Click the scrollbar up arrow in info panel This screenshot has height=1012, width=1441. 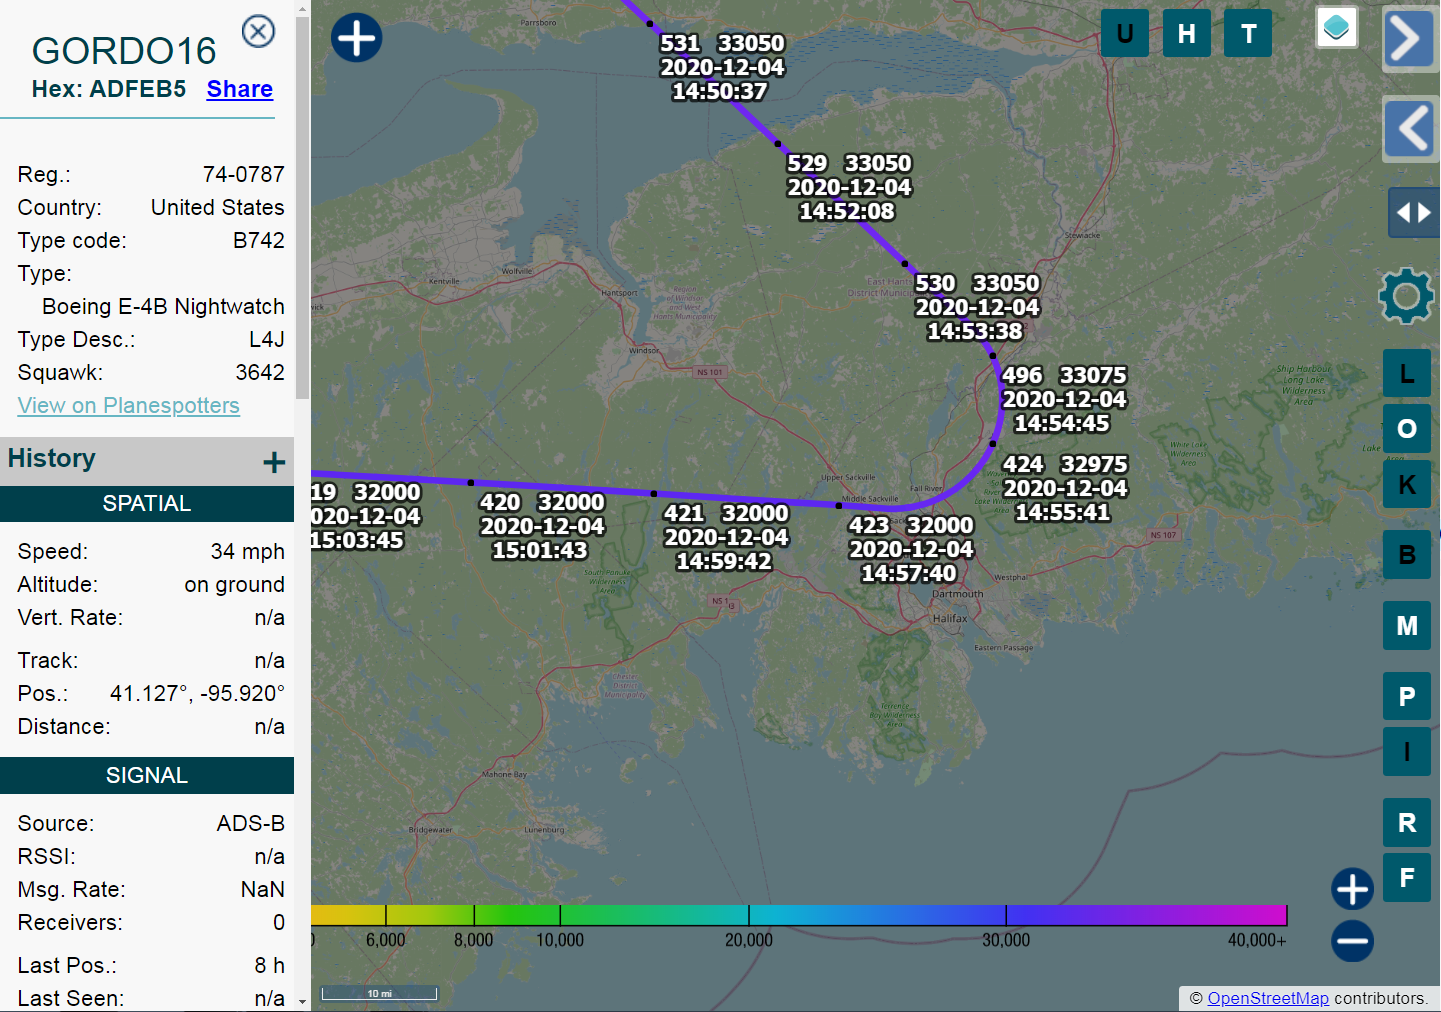(302, 8)
